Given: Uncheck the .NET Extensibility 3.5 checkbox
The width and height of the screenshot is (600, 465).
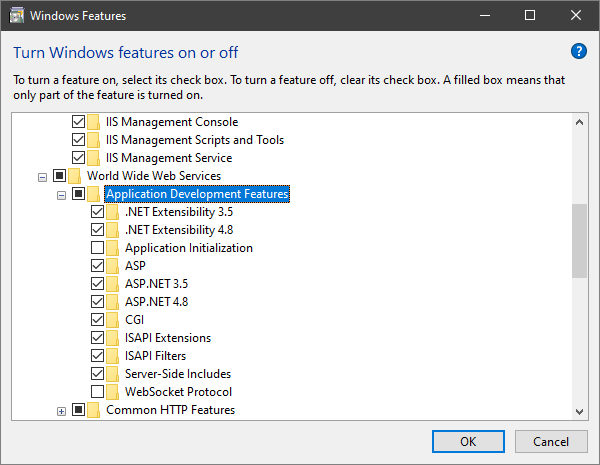Looking at the screenshot, I should pos(98,212).
